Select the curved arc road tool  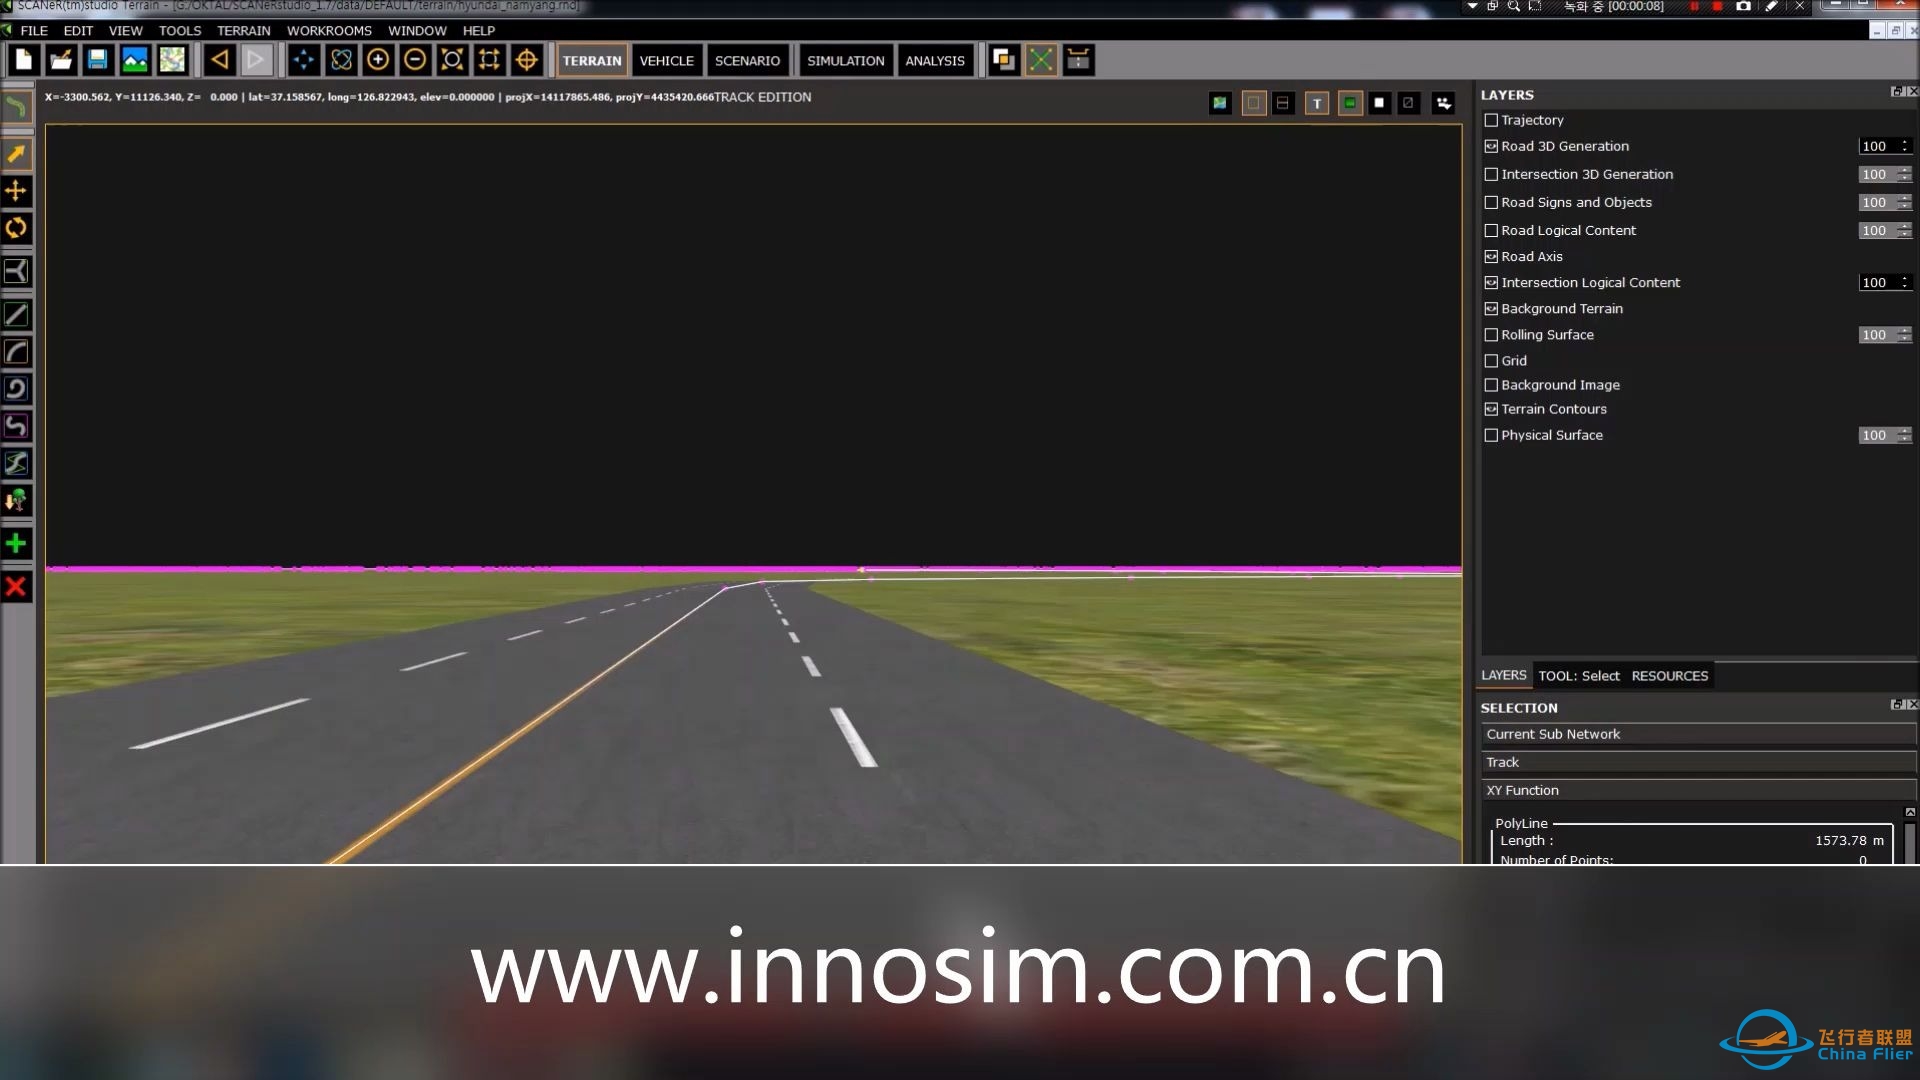point(16,352)
